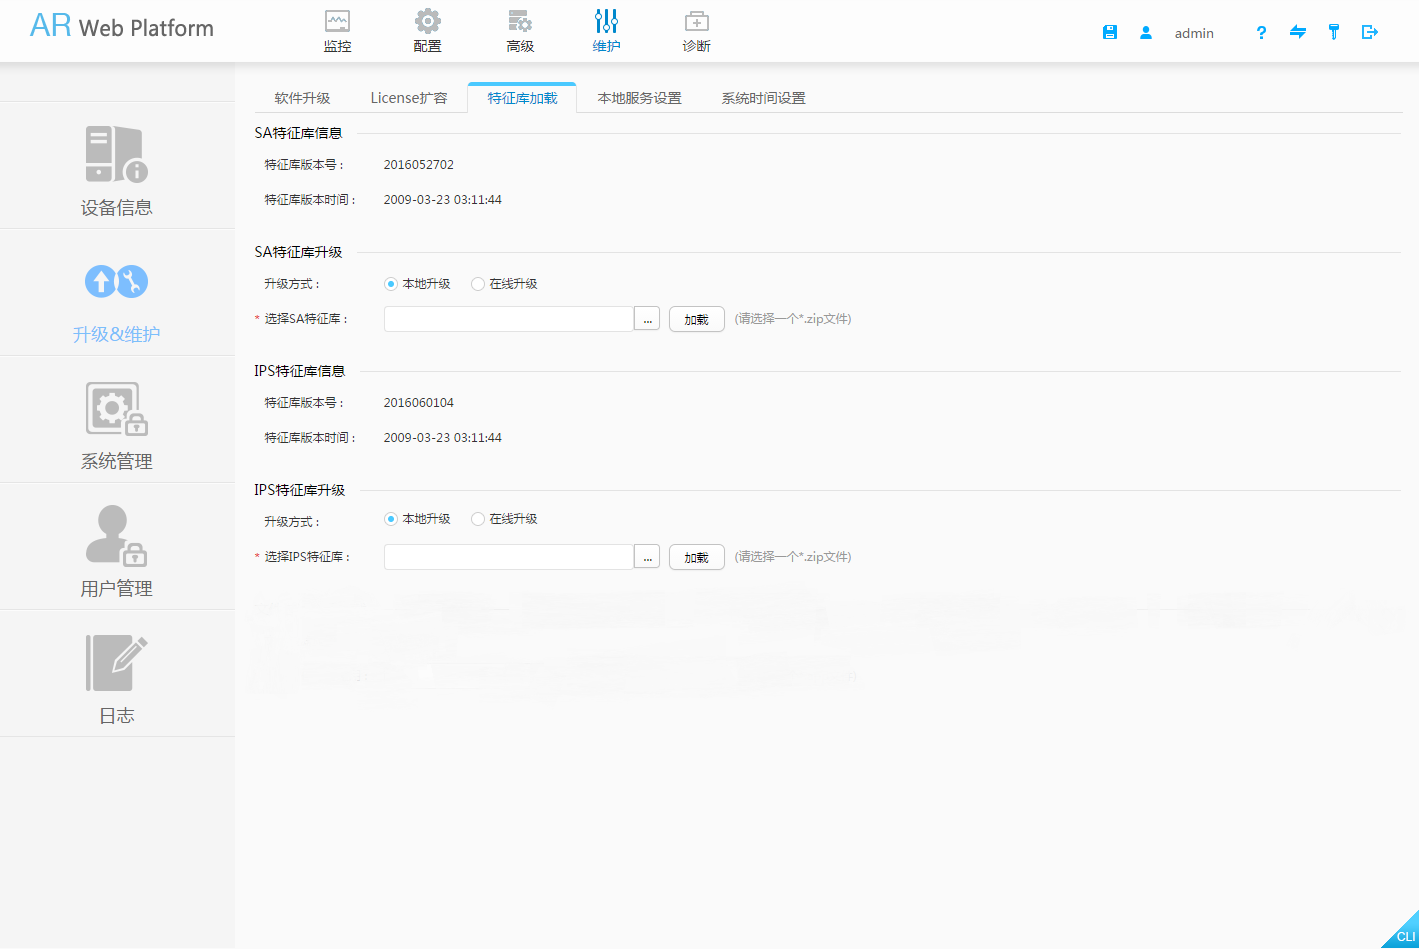The width and height of the screenshot is (1419, 949).
Task: Open the 监控 monitoring section
Action: tap(338, 31)
